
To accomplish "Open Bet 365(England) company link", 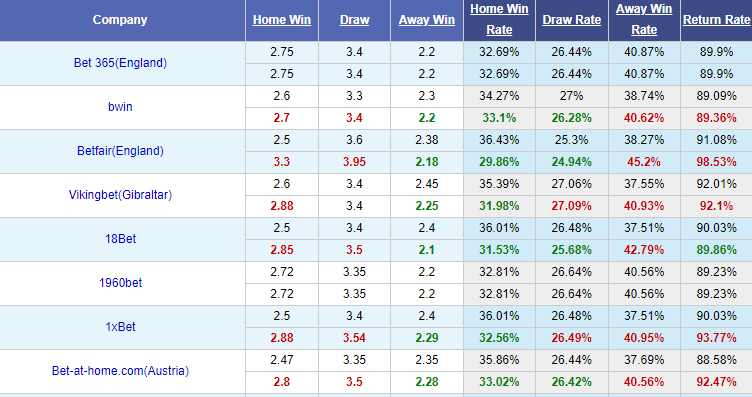I will [120, 63].
